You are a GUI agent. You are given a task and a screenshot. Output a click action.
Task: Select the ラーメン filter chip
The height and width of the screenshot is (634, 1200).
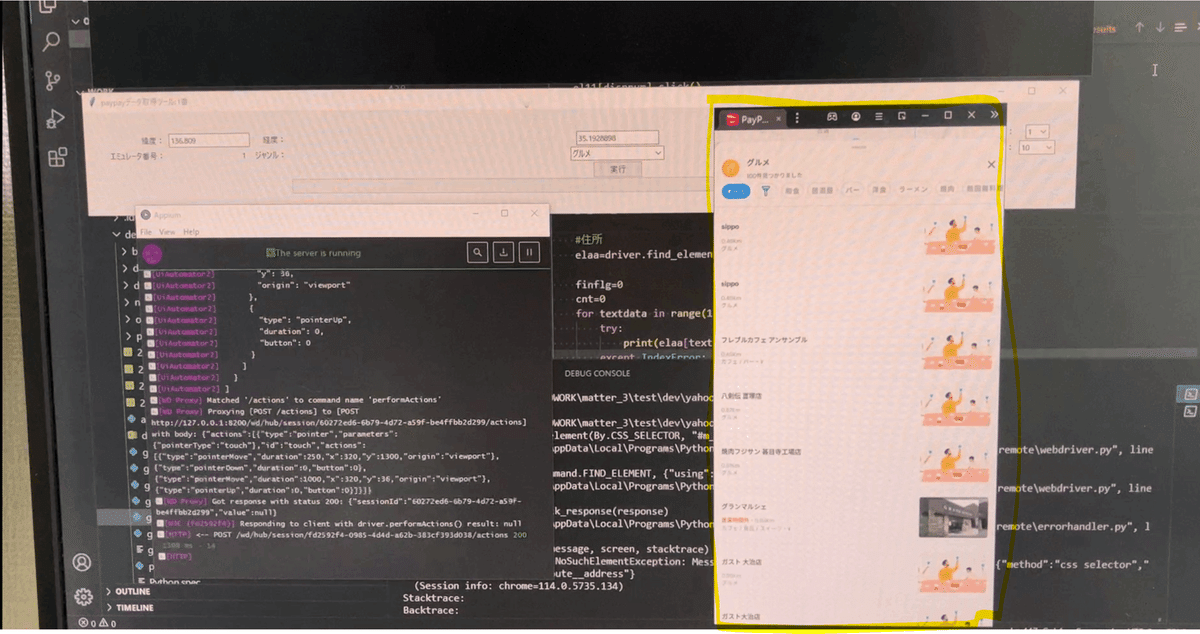click(x=913, y=189)
